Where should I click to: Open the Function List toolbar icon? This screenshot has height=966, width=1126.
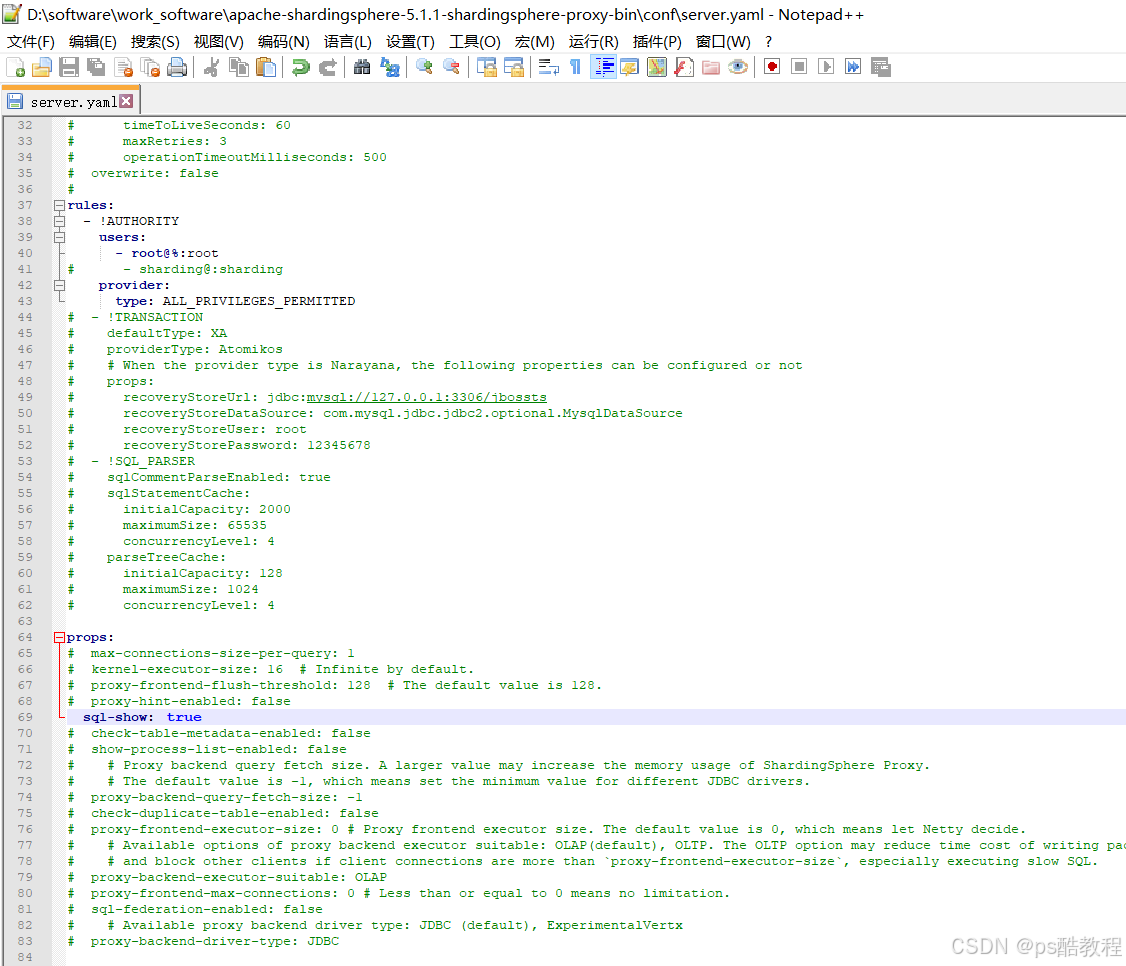pos(684,68)
